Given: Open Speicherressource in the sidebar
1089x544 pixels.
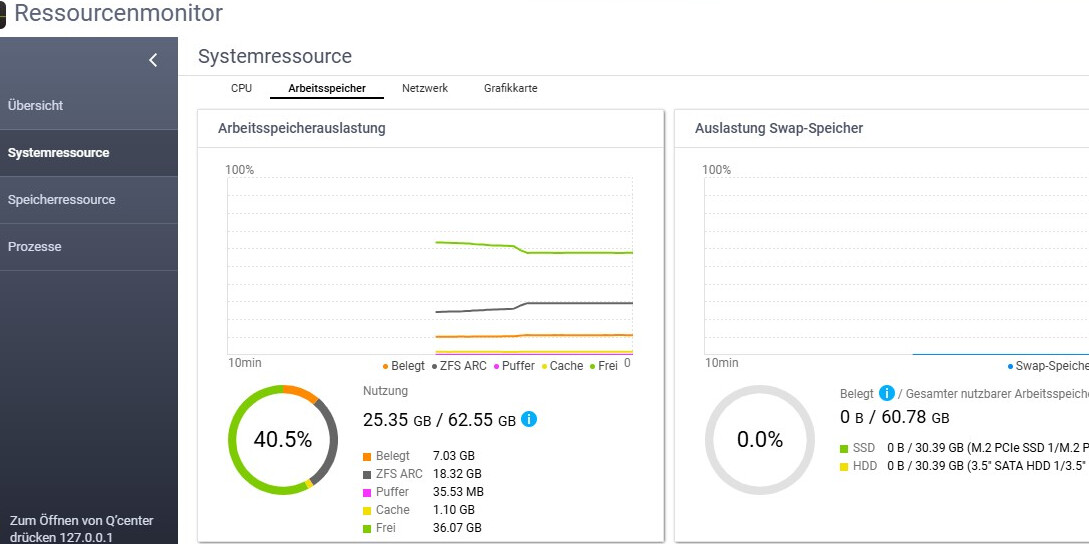Looking at the screenshot, I should pos(62,199).
